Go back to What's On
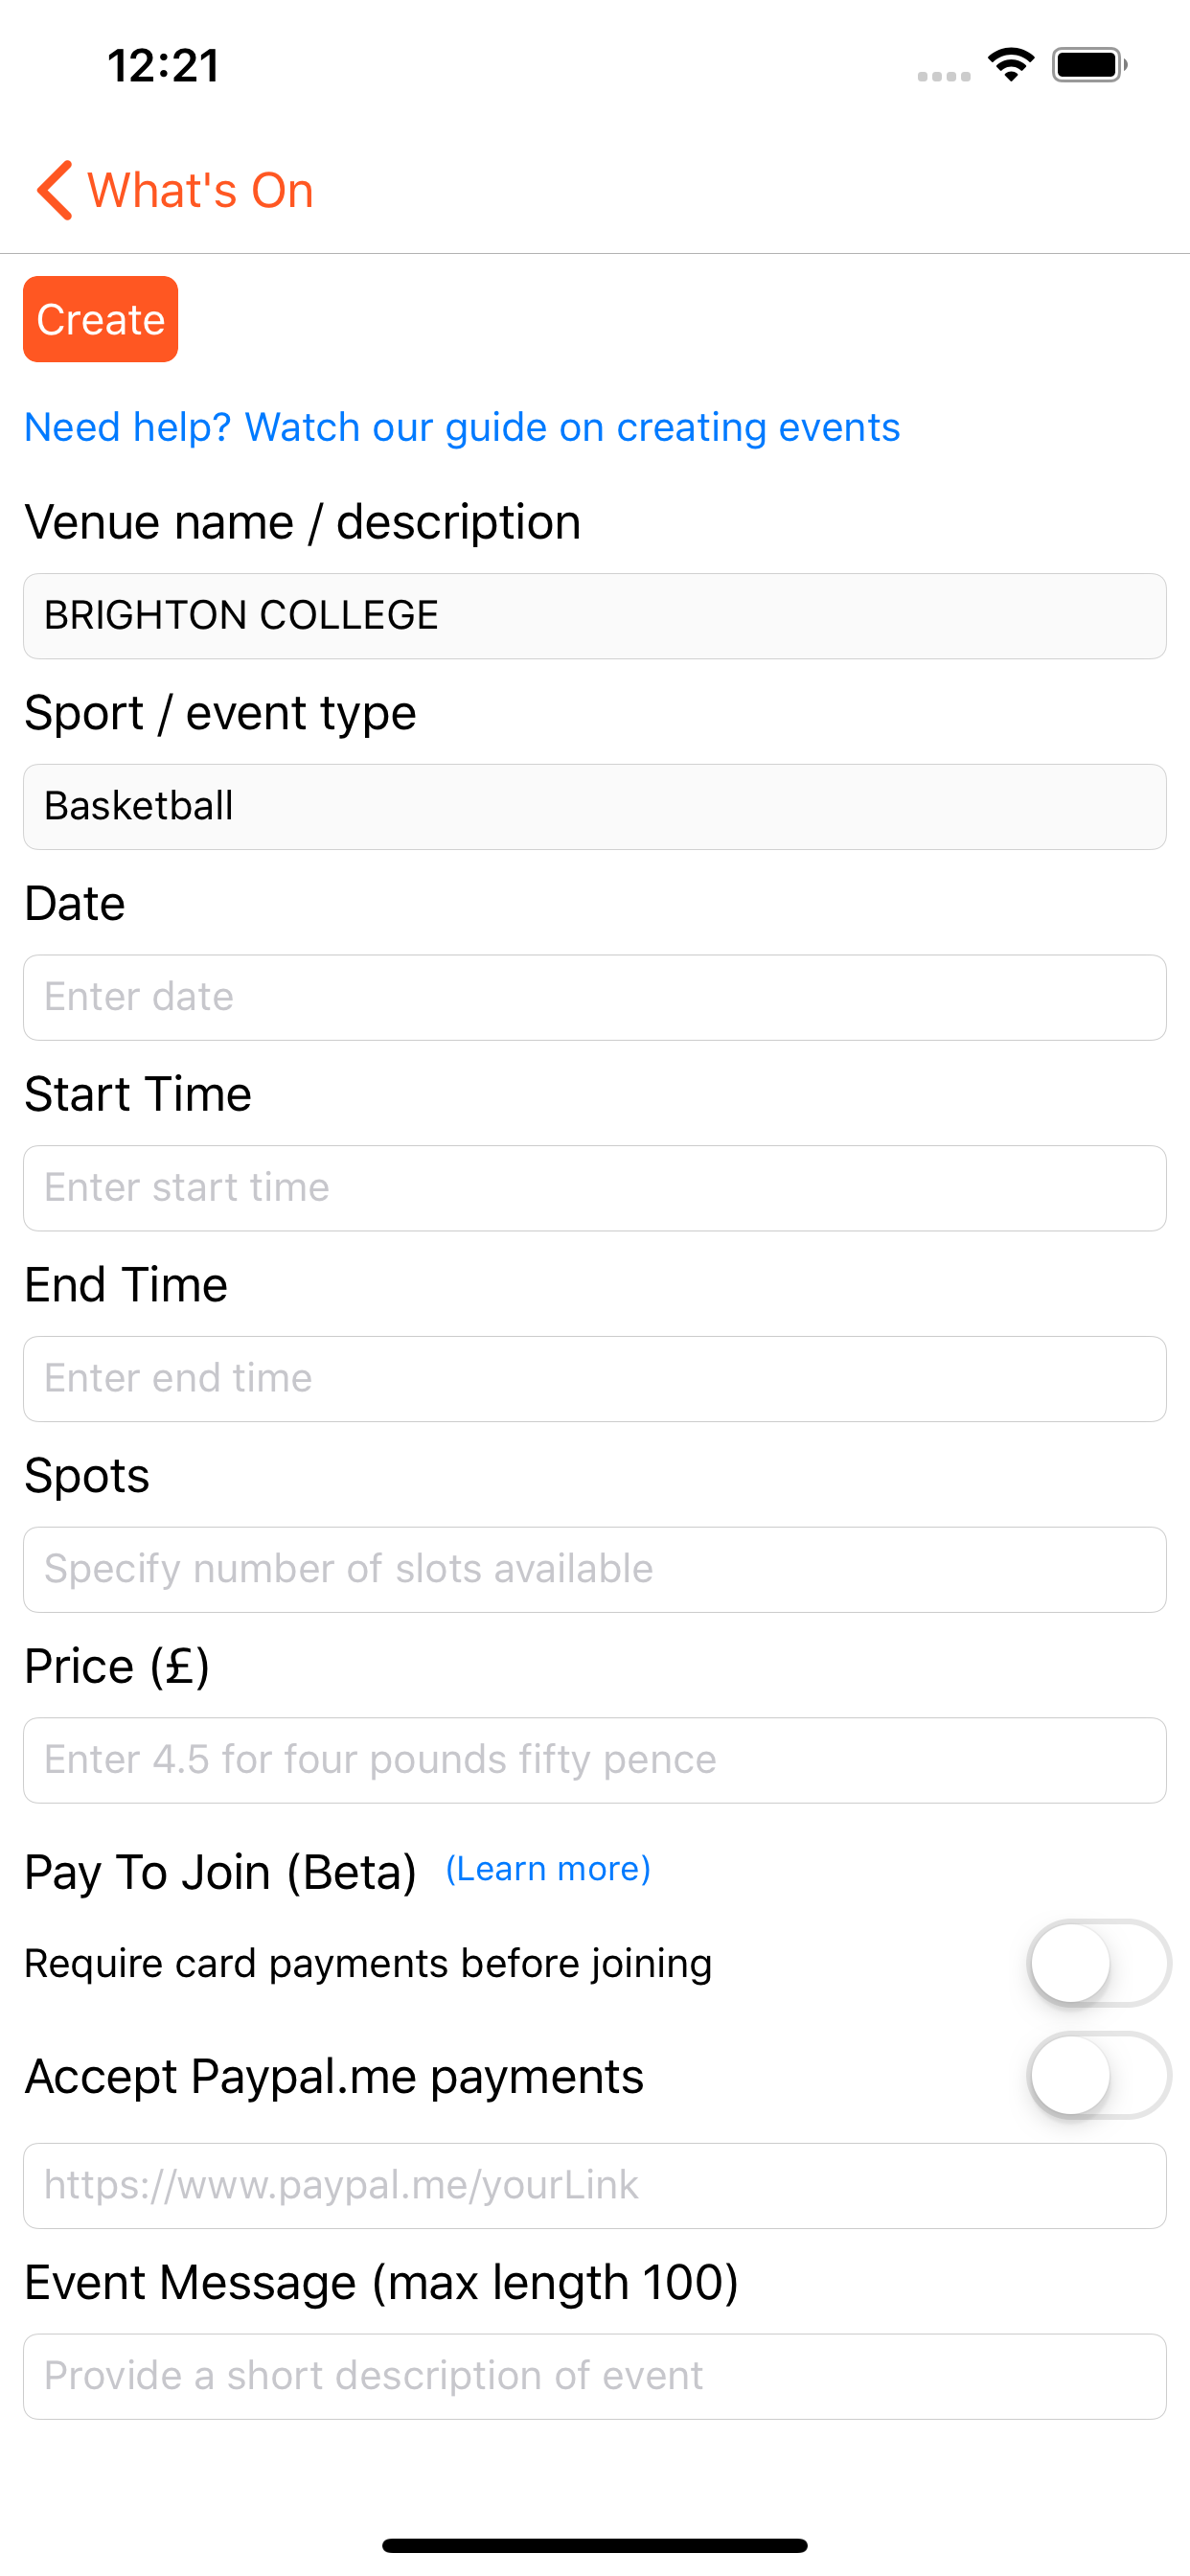The height and width of the screenshot is (2576, 1190). coord(176,190)
